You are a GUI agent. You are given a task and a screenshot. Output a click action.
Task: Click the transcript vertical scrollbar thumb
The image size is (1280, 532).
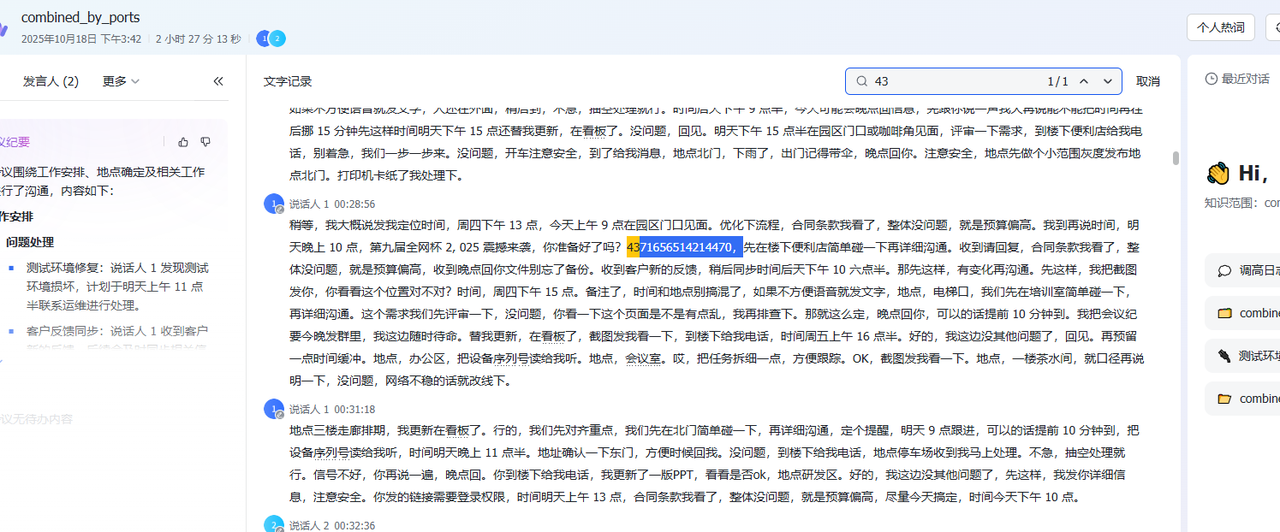coord(1175,158)
